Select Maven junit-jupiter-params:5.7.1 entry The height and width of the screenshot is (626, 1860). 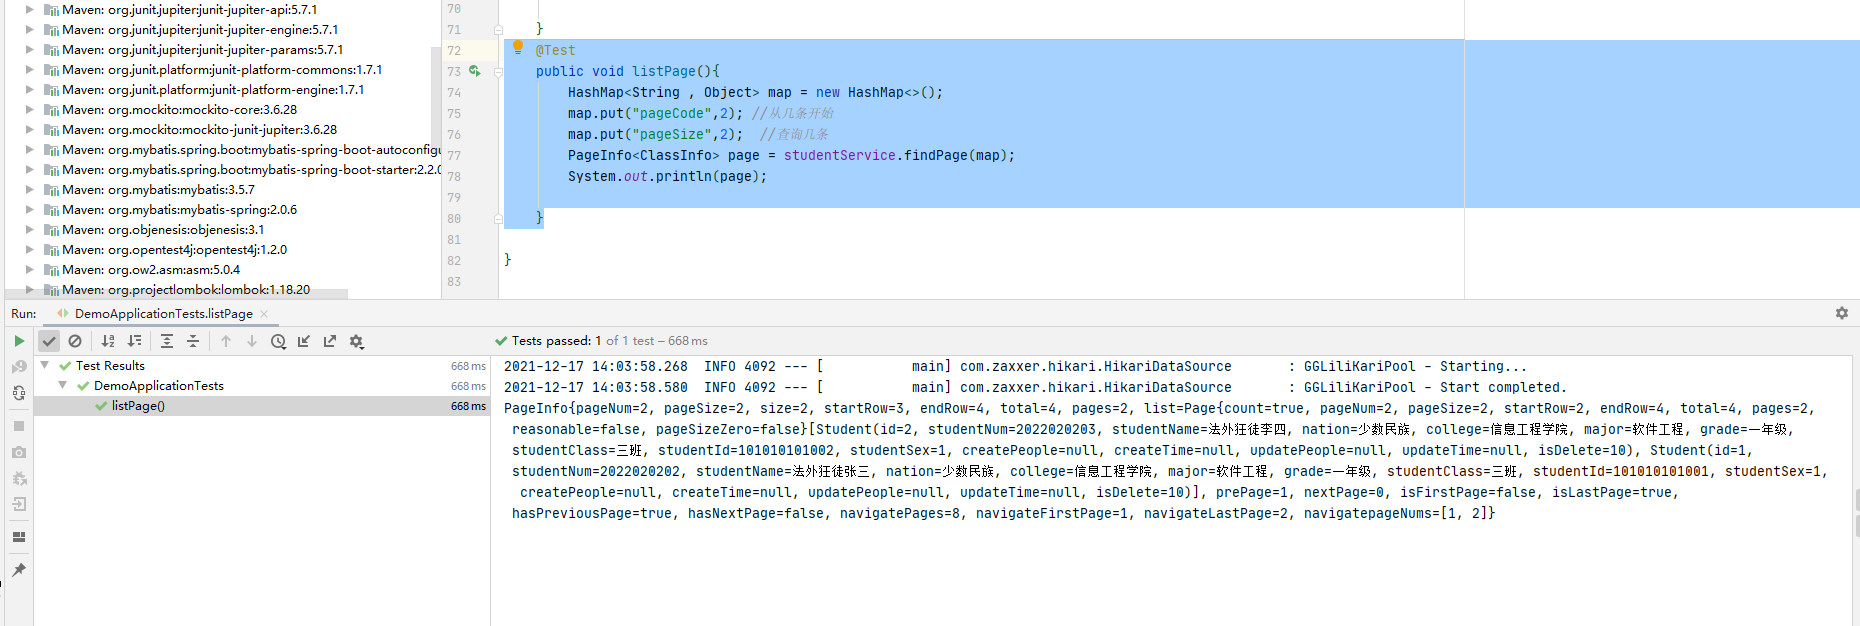coord(202,49)
